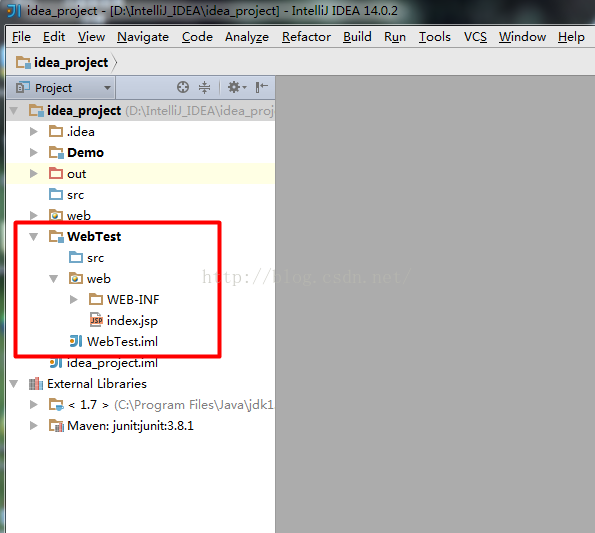Click the WebTest module folder icon
Screen dimensions: 595x533
[x=56, y=236]
